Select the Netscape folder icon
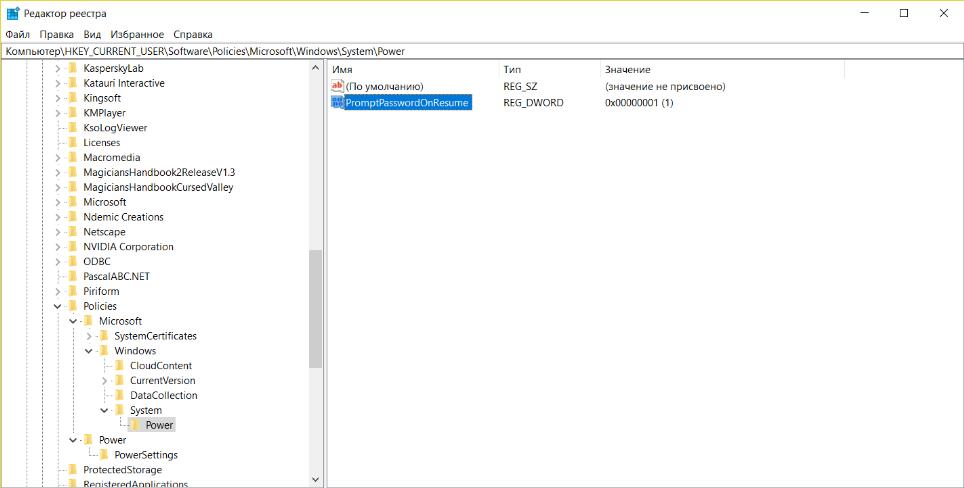Viewport: 964px width, 488px height. pos(73,232)
